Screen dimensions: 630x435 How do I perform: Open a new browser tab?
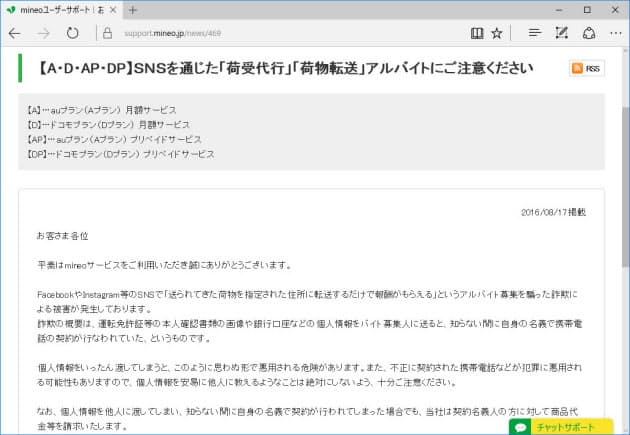point(133,10)
